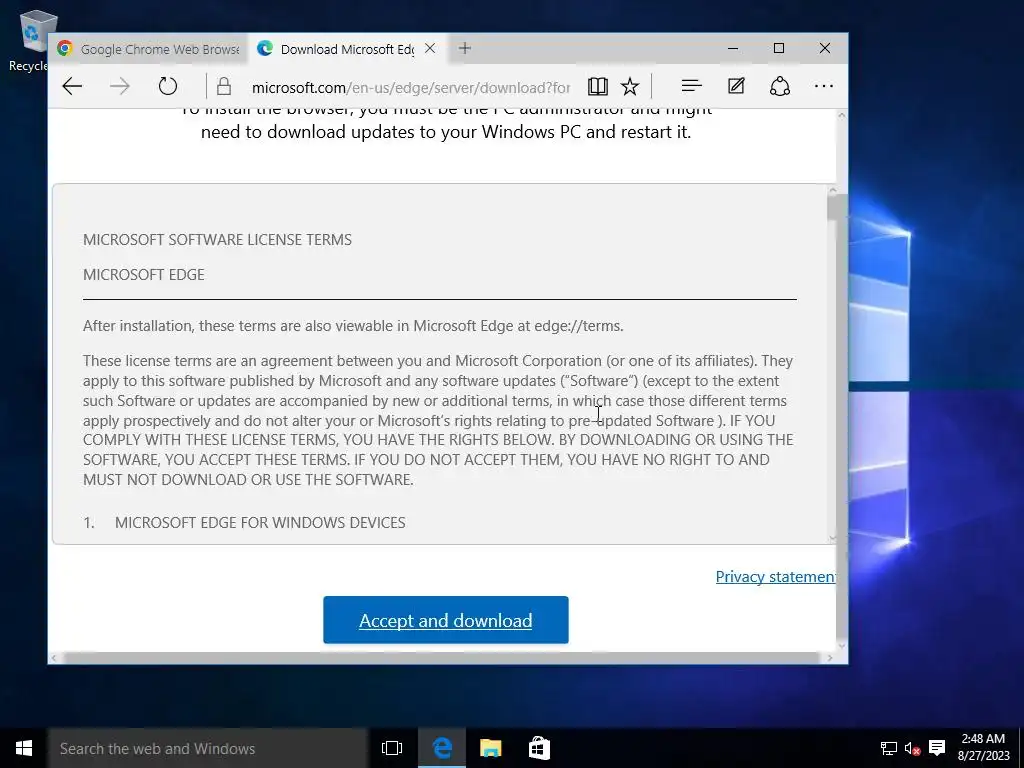Click the MICROSOFT EDGE heading text
The image size is (1024, 768).
pos(144,274)
